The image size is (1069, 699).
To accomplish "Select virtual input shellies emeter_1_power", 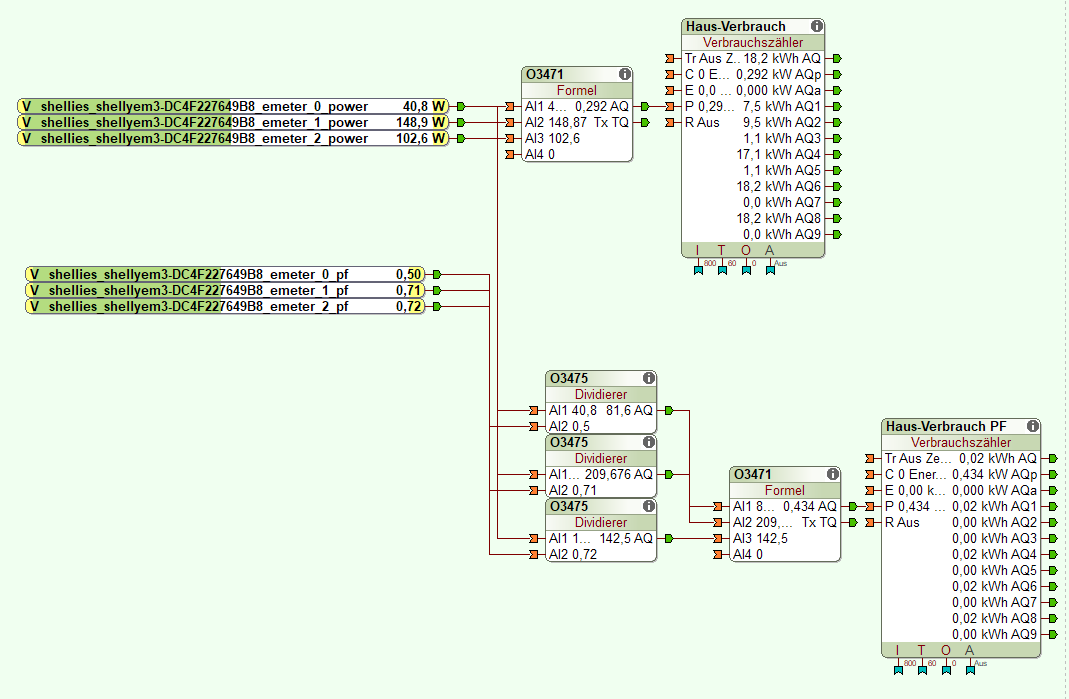I will coord(233,122).
